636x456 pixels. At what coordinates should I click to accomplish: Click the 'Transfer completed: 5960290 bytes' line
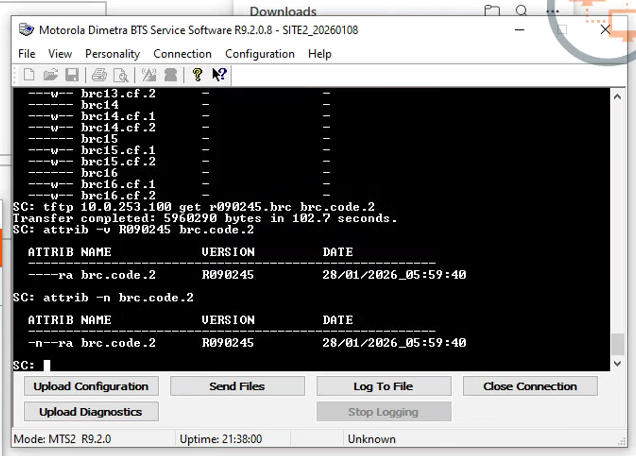coord(205,218)
